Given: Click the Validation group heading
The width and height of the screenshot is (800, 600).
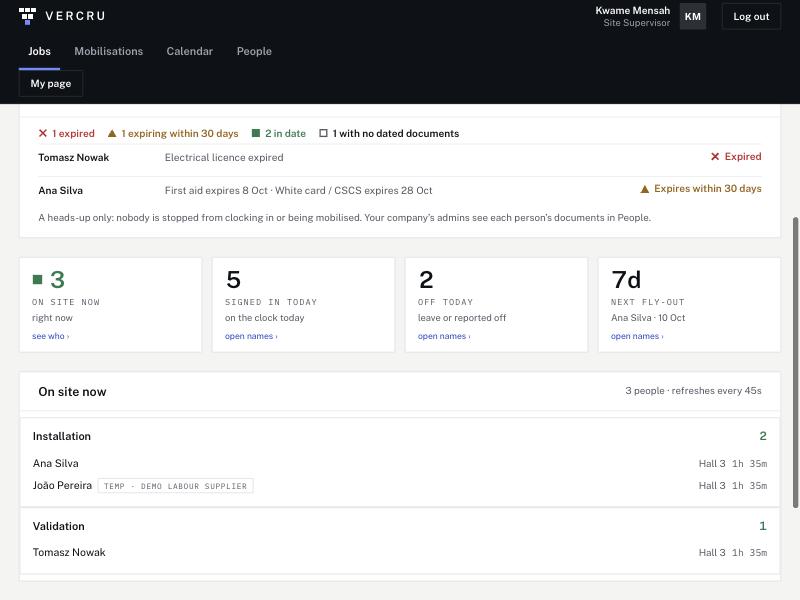Looking at the screenshot, I should (x=59, y=527).
